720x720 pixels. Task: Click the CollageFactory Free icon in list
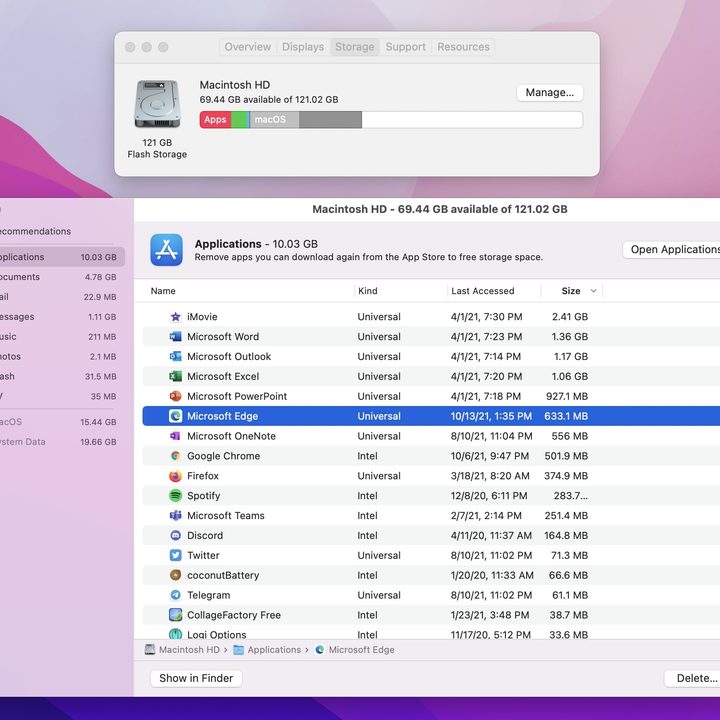pos(175,615)
